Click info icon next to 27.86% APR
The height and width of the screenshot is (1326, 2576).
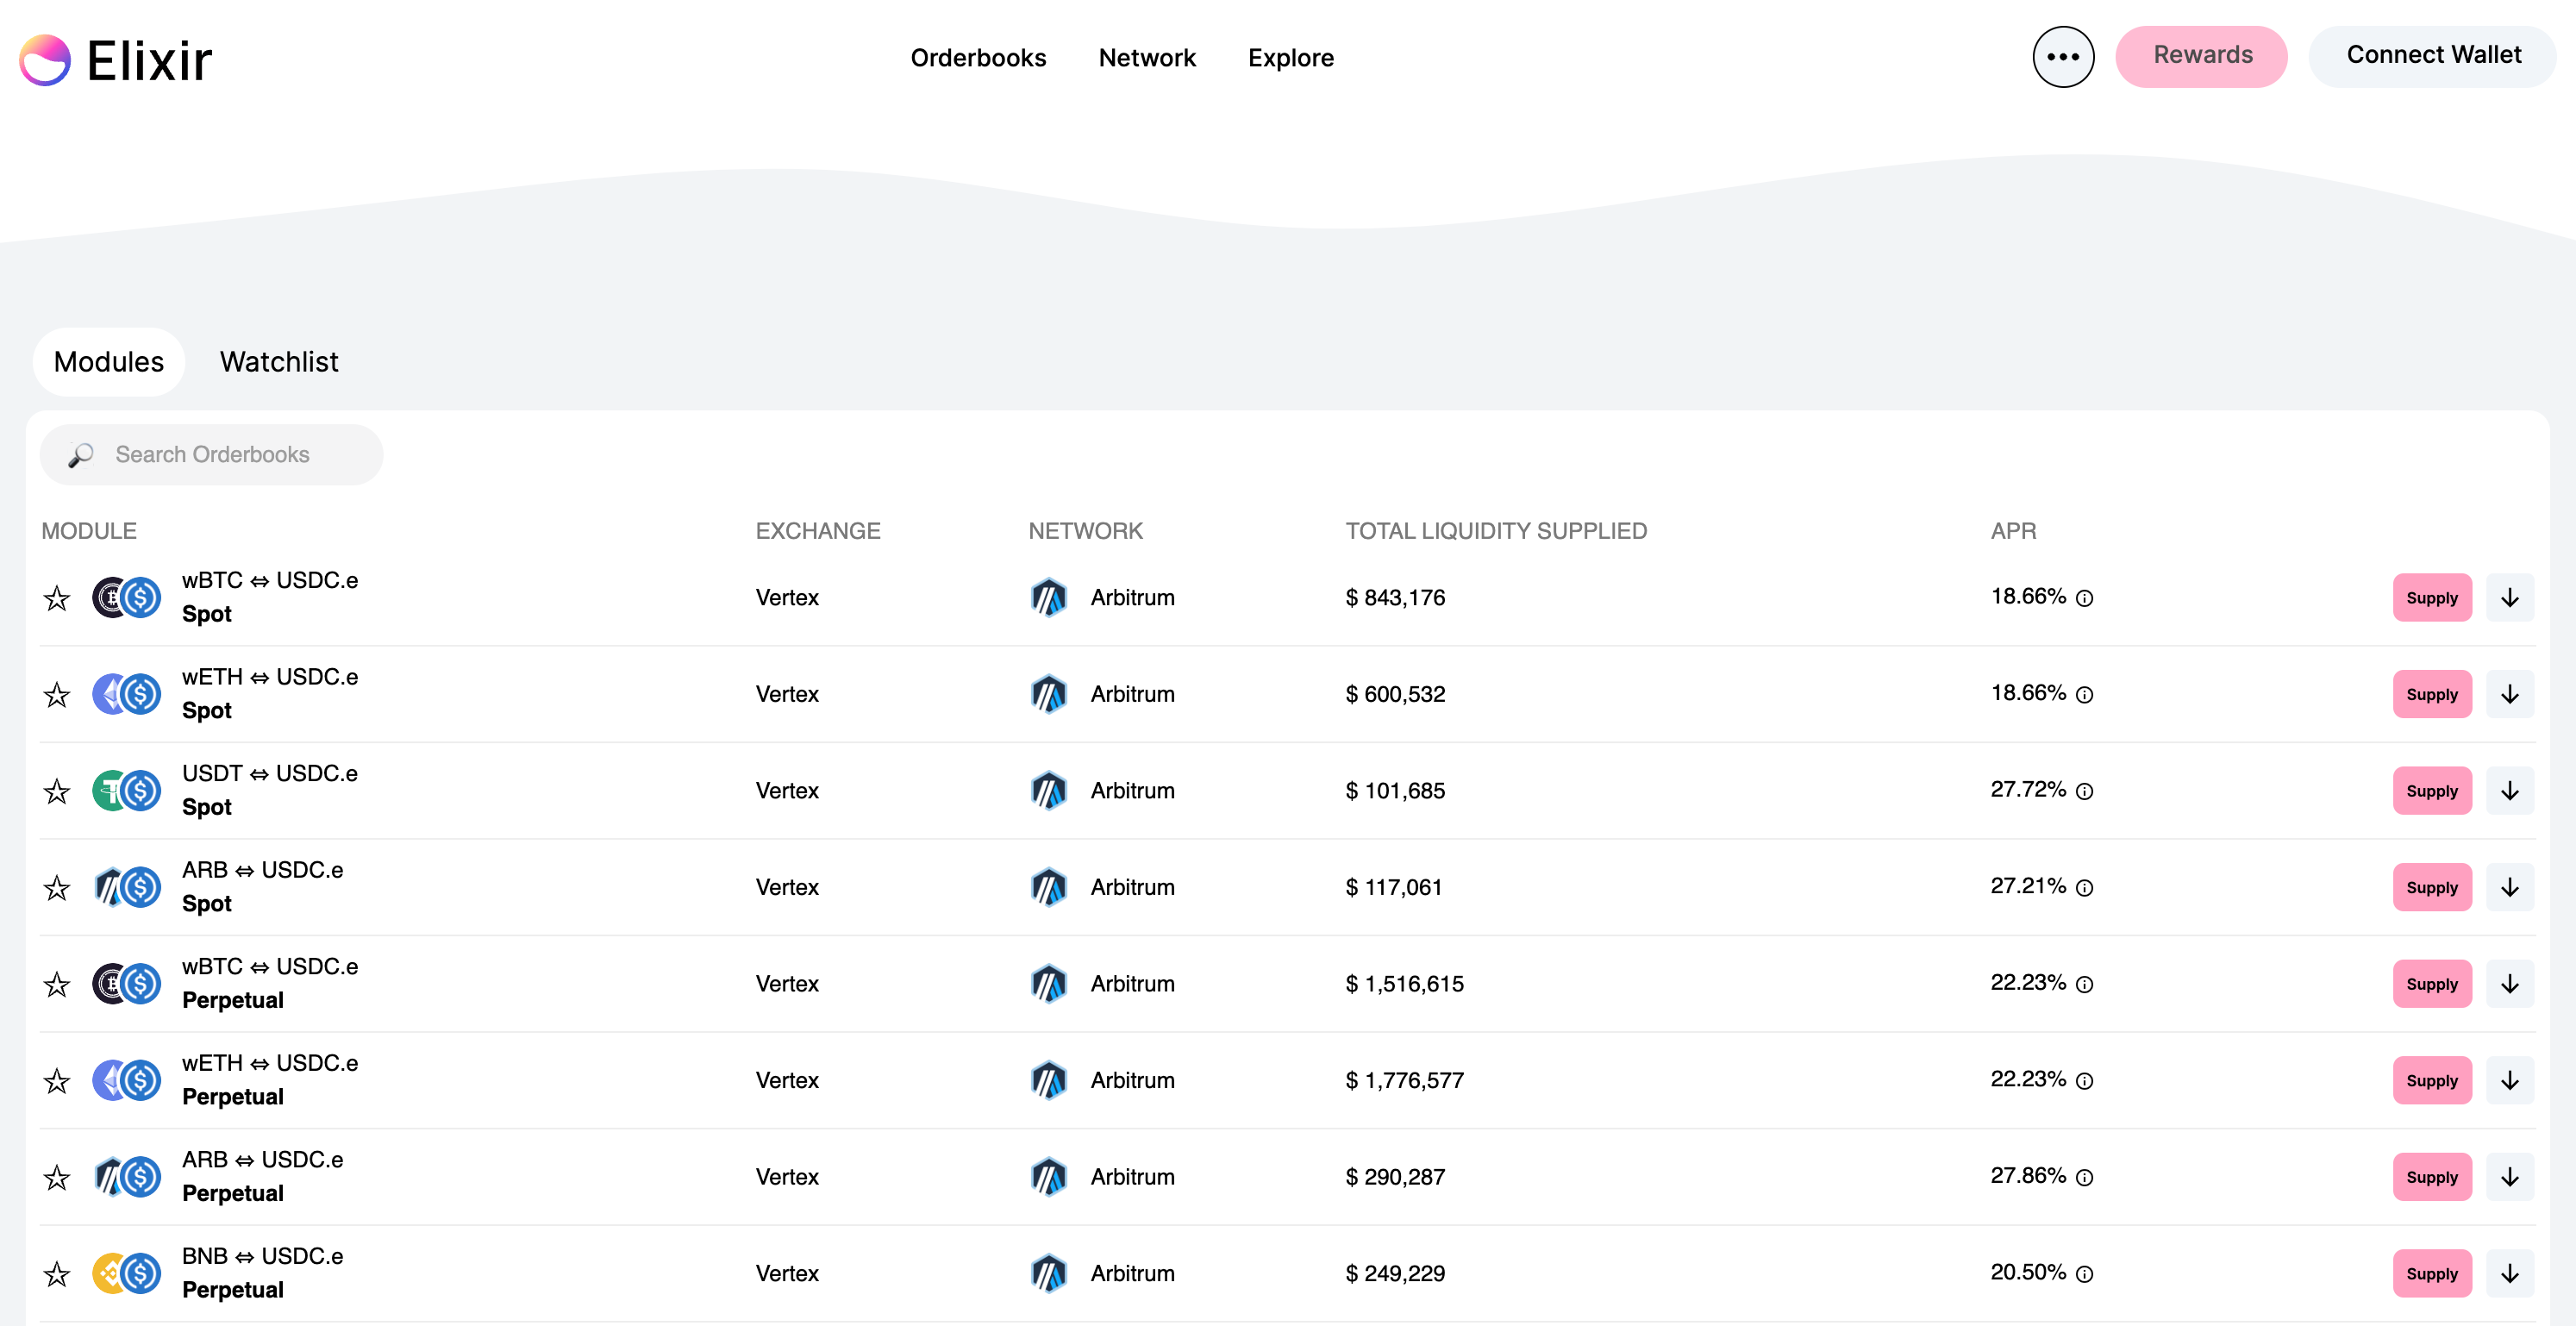(x=2084, y=1178)
